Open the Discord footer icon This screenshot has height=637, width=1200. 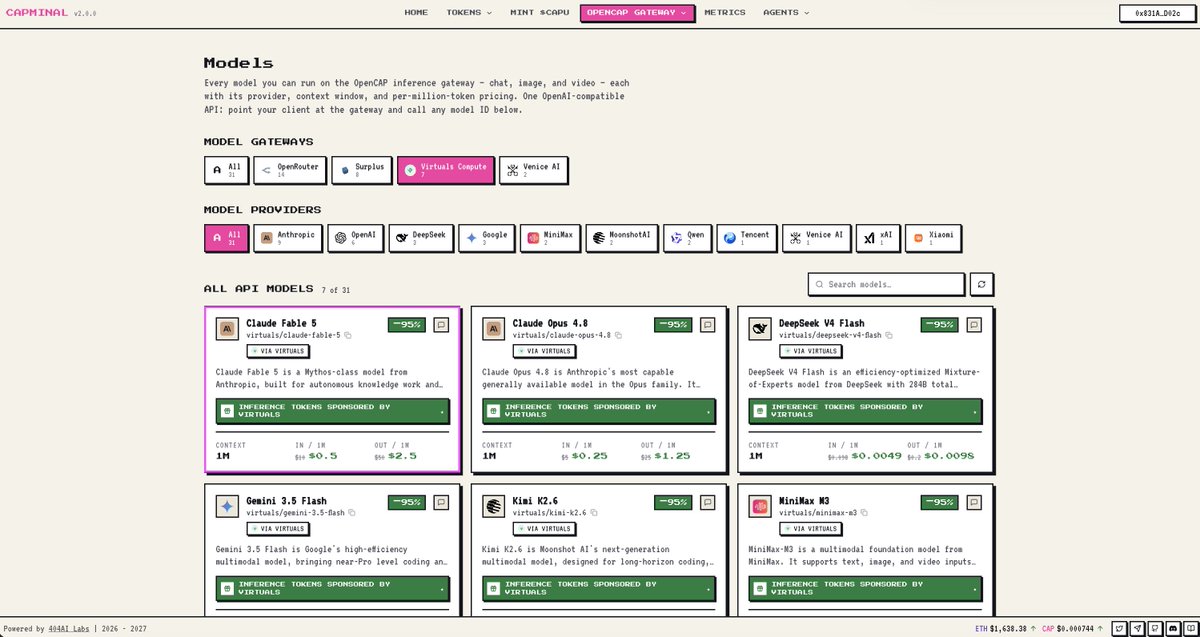1172,629
